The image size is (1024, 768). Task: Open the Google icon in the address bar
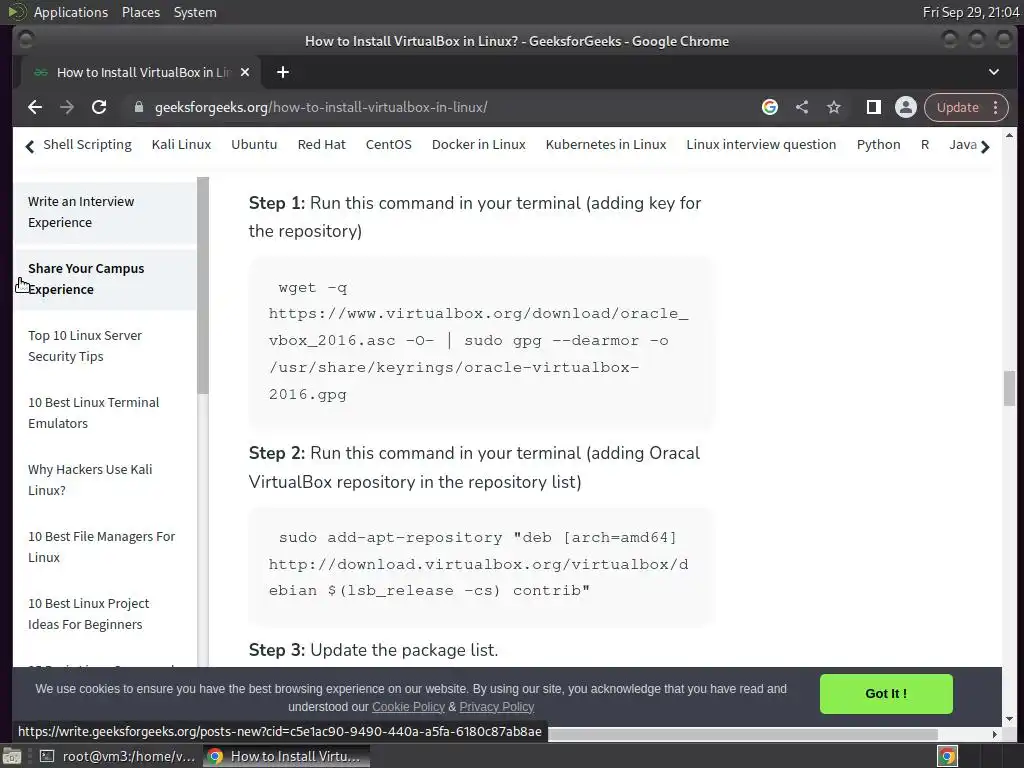click(770, 107)
